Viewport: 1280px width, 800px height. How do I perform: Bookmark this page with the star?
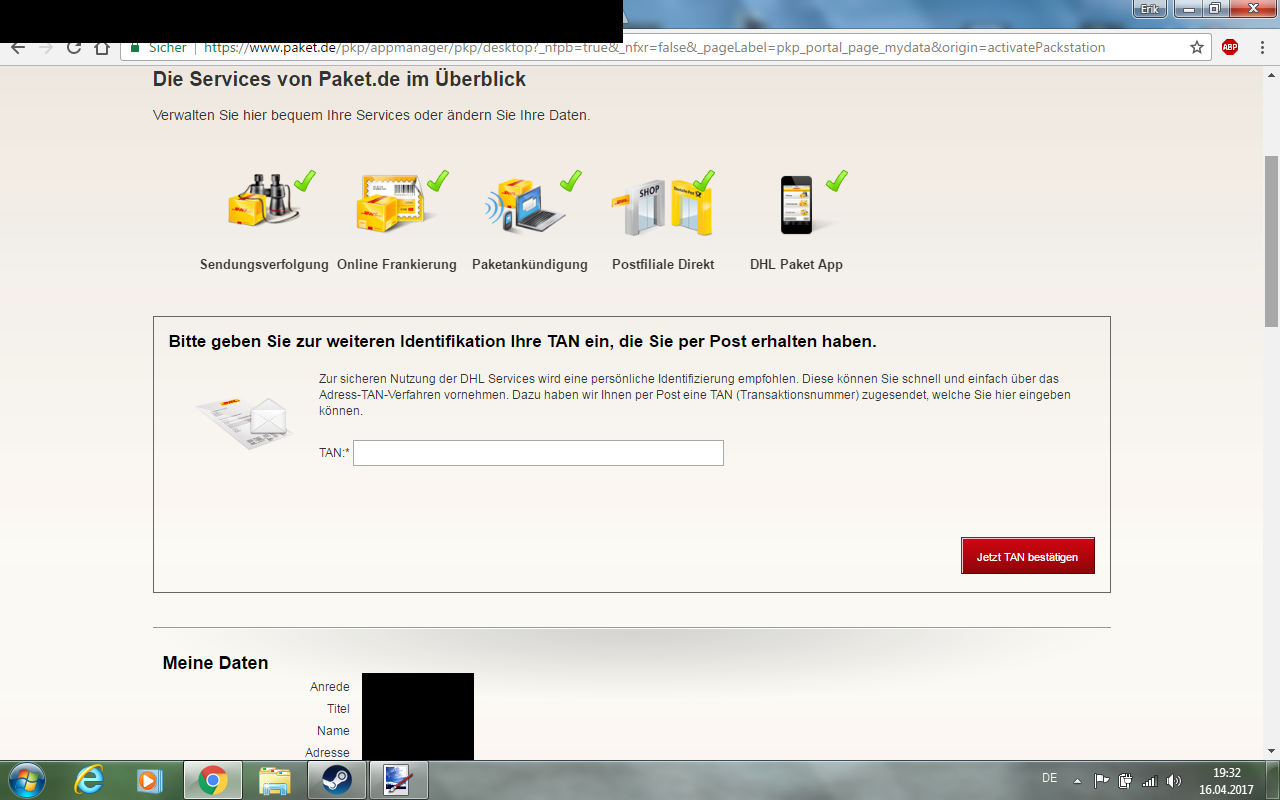(1197, 47)
